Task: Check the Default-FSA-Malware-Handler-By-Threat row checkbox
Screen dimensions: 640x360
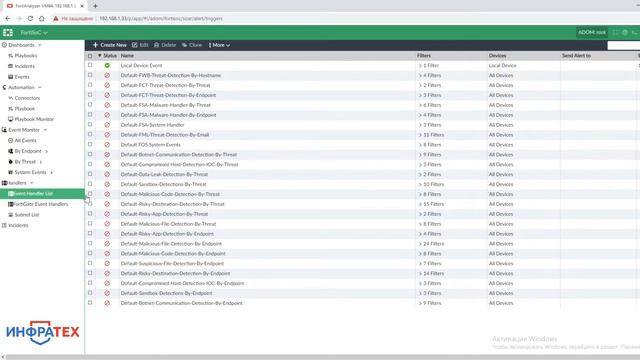Action: pyautogui.click(x=90, y=105)
